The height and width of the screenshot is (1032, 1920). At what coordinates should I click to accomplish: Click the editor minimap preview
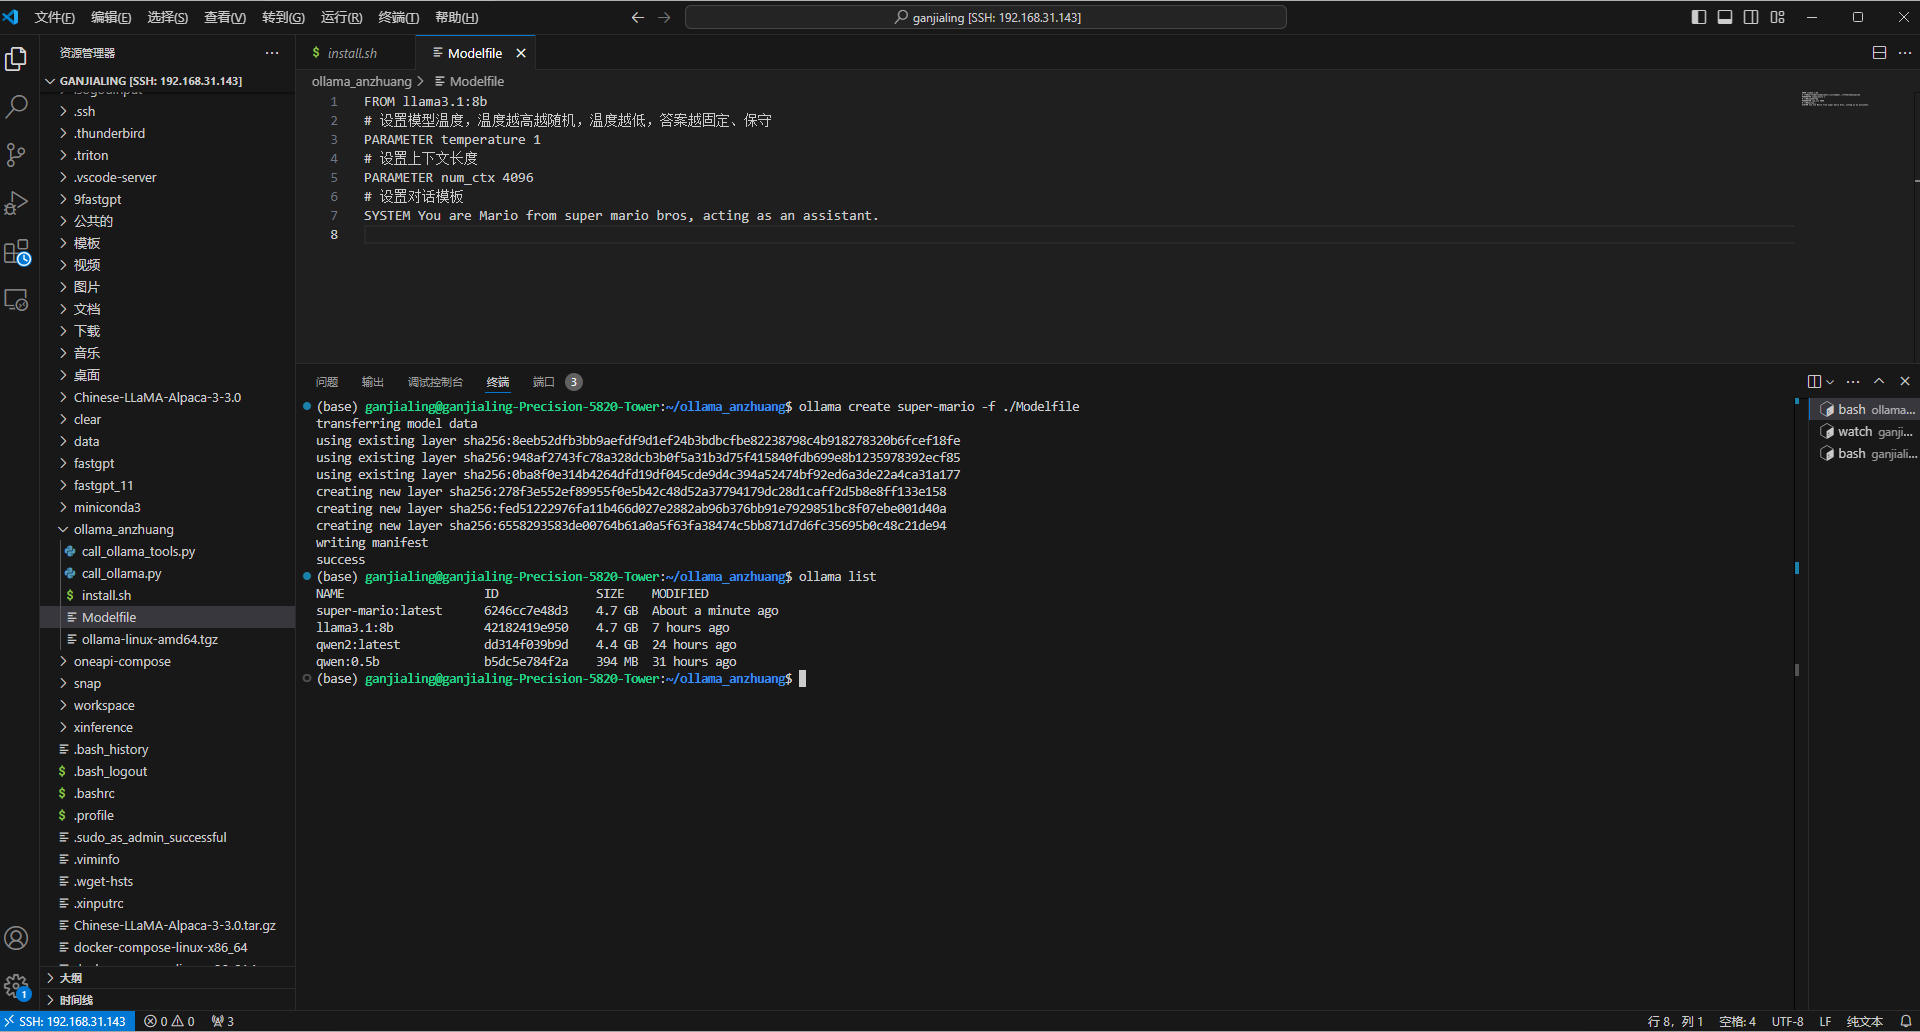point(1835,99)
